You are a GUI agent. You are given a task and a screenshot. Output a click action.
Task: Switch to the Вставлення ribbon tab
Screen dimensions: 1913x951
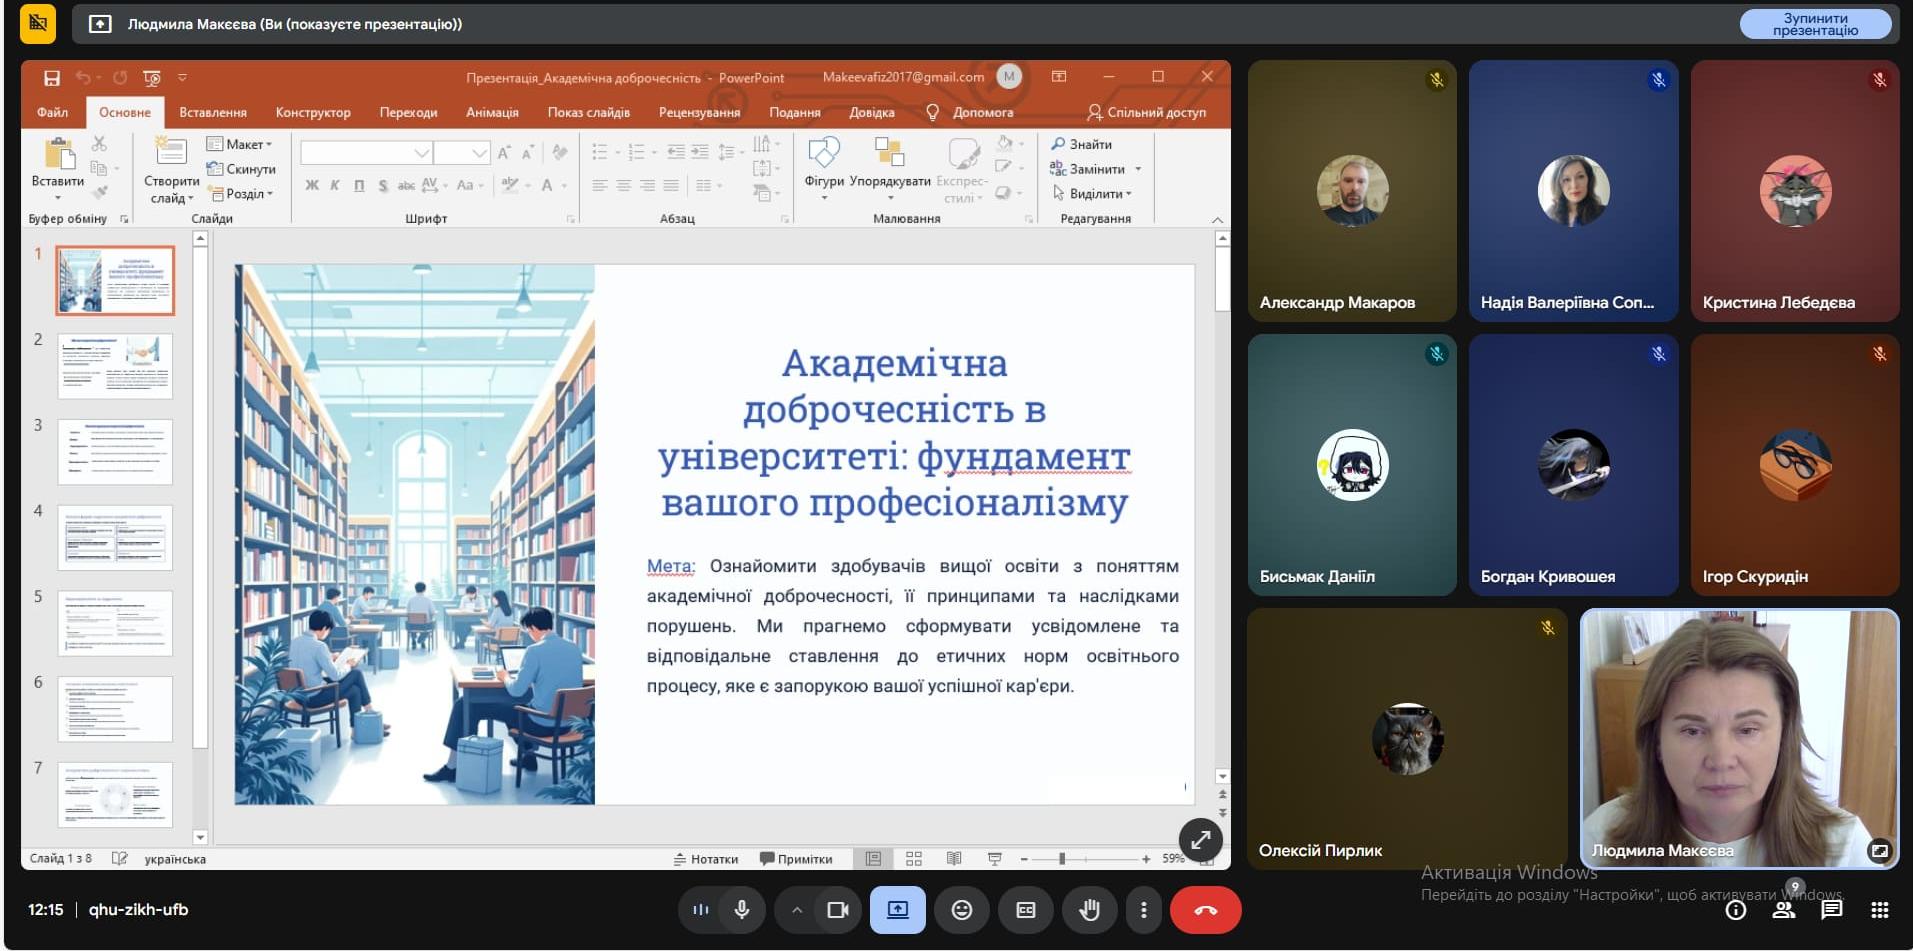212,112
